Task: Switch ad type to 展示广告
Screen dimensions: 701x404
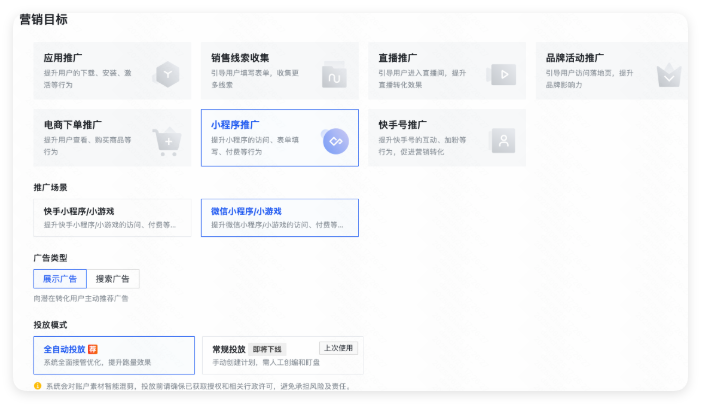Action: 60,279
